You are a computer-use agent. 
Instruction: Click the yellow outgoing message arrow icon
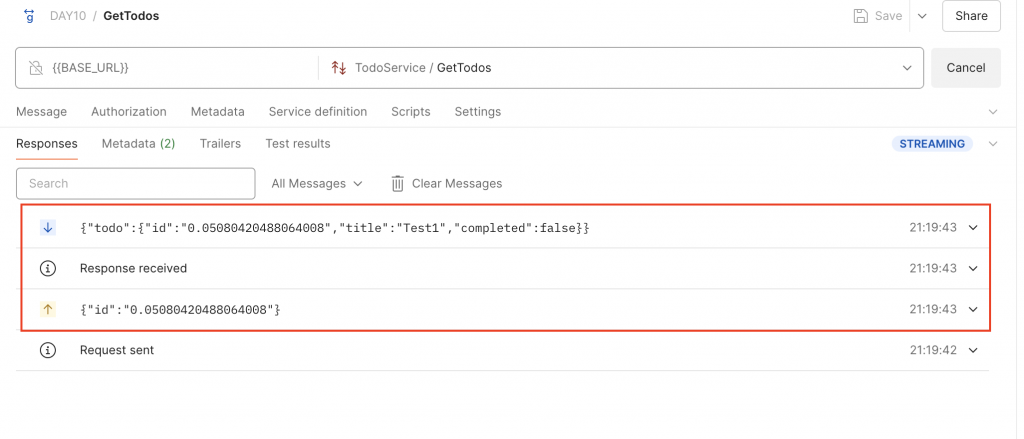(47, 310)
